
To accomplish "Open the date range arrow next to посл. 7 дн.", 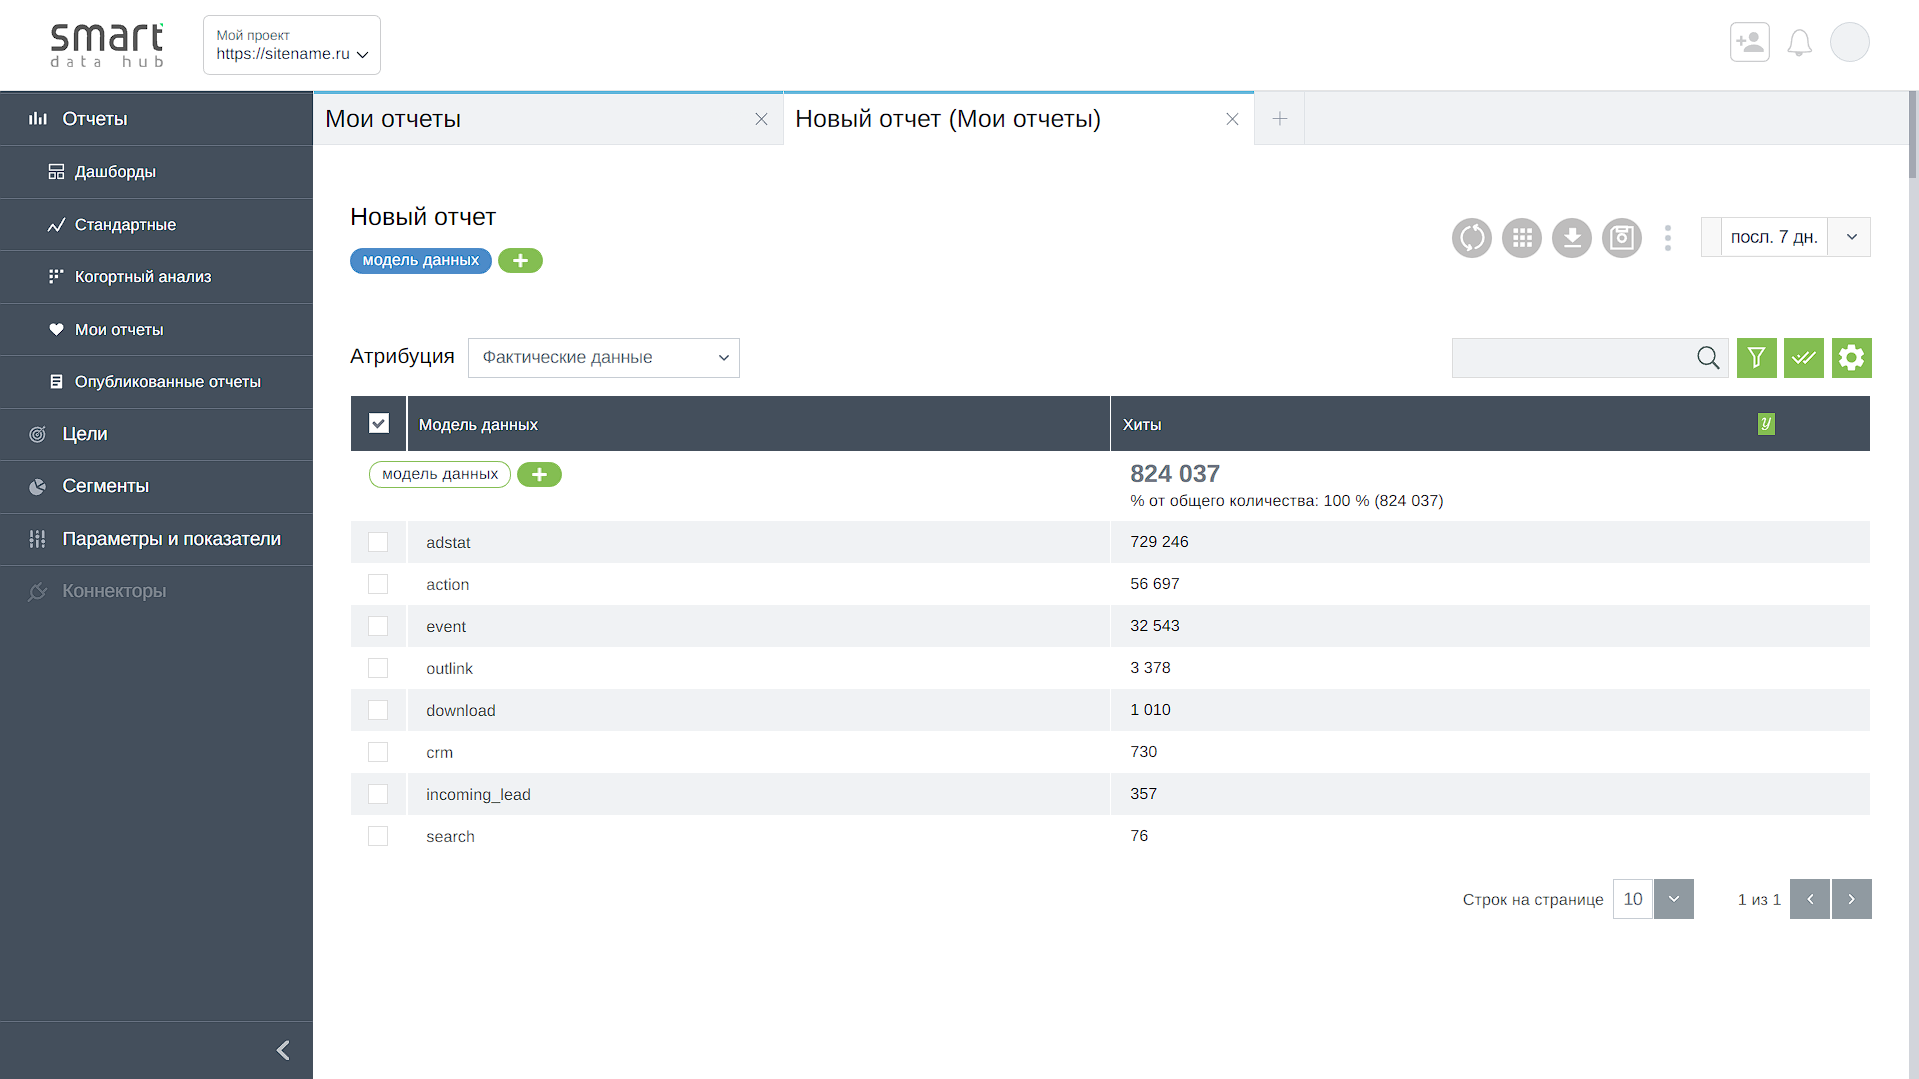I will [1851, 237].
